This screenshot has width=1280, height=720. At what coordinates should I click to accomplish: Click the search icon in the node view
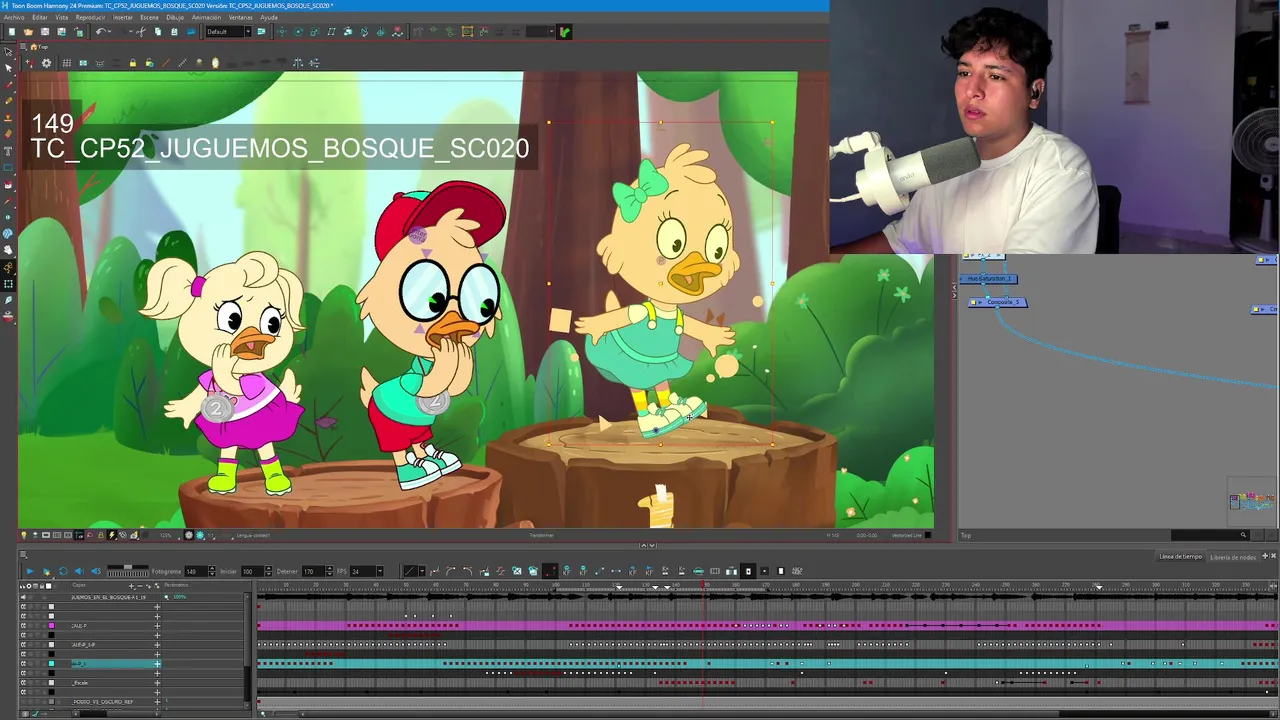tap(1243, 535)
